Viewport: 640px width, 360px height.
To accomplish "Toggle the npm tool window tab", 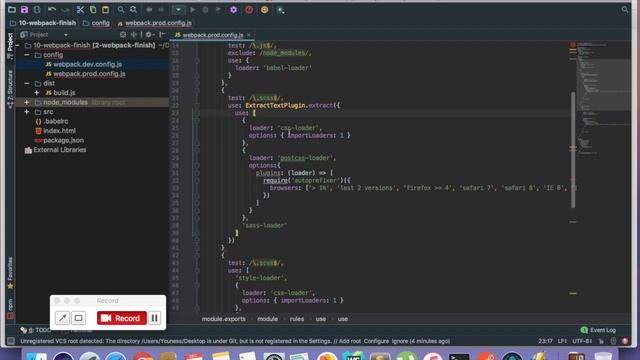I will point(10,308).
